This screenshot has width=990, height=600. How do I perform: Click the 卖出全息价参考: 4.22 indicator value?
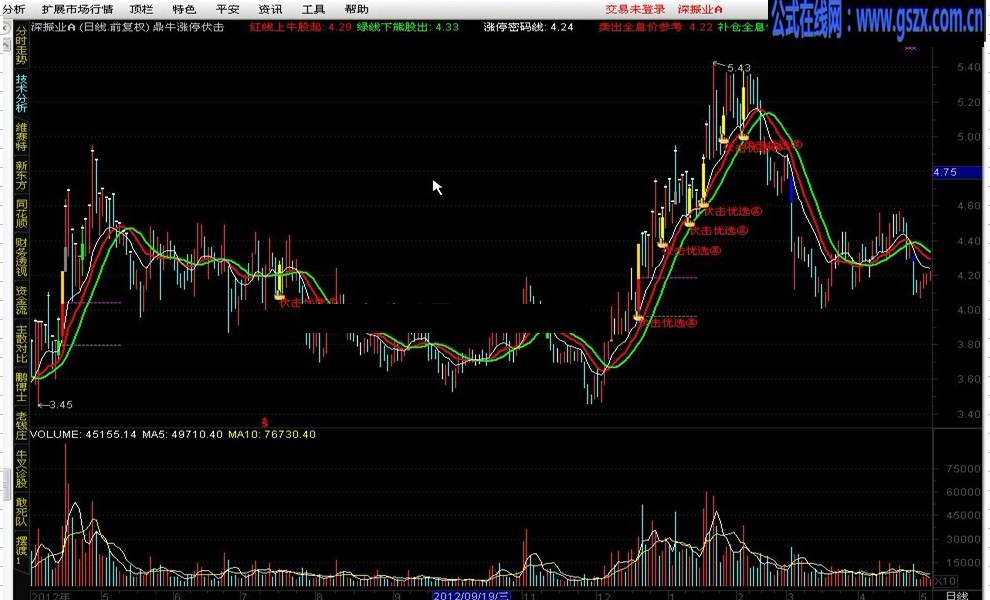pyautogui.click(x=655, y=27)
